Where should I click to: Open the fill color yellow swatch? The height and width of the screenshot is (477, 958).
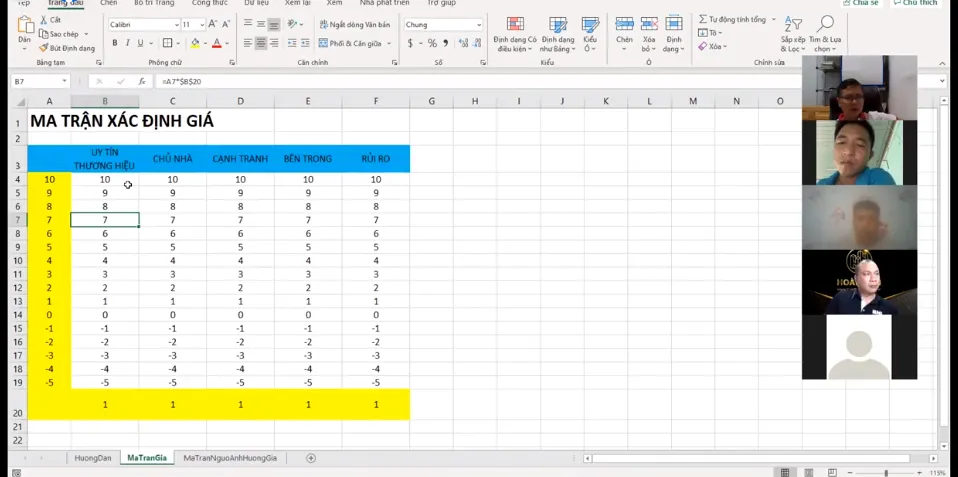point(195,43)
